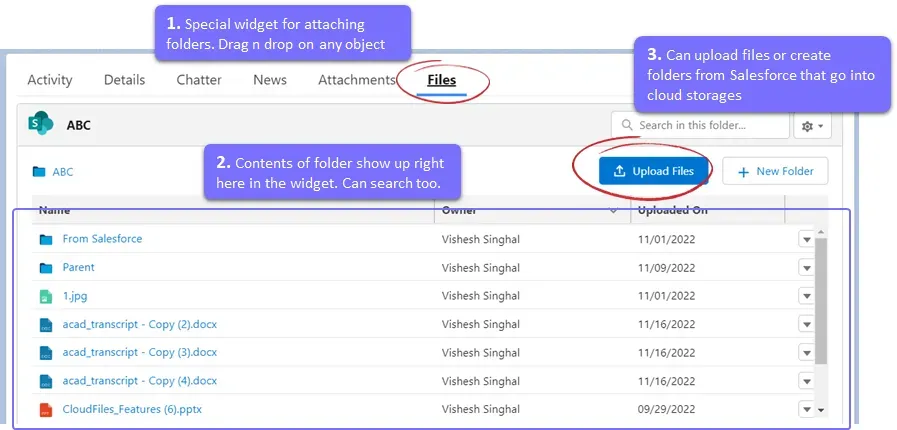Click the folder icon for From Salesforce
Screen dimensions: 897x430
[46, 239]
